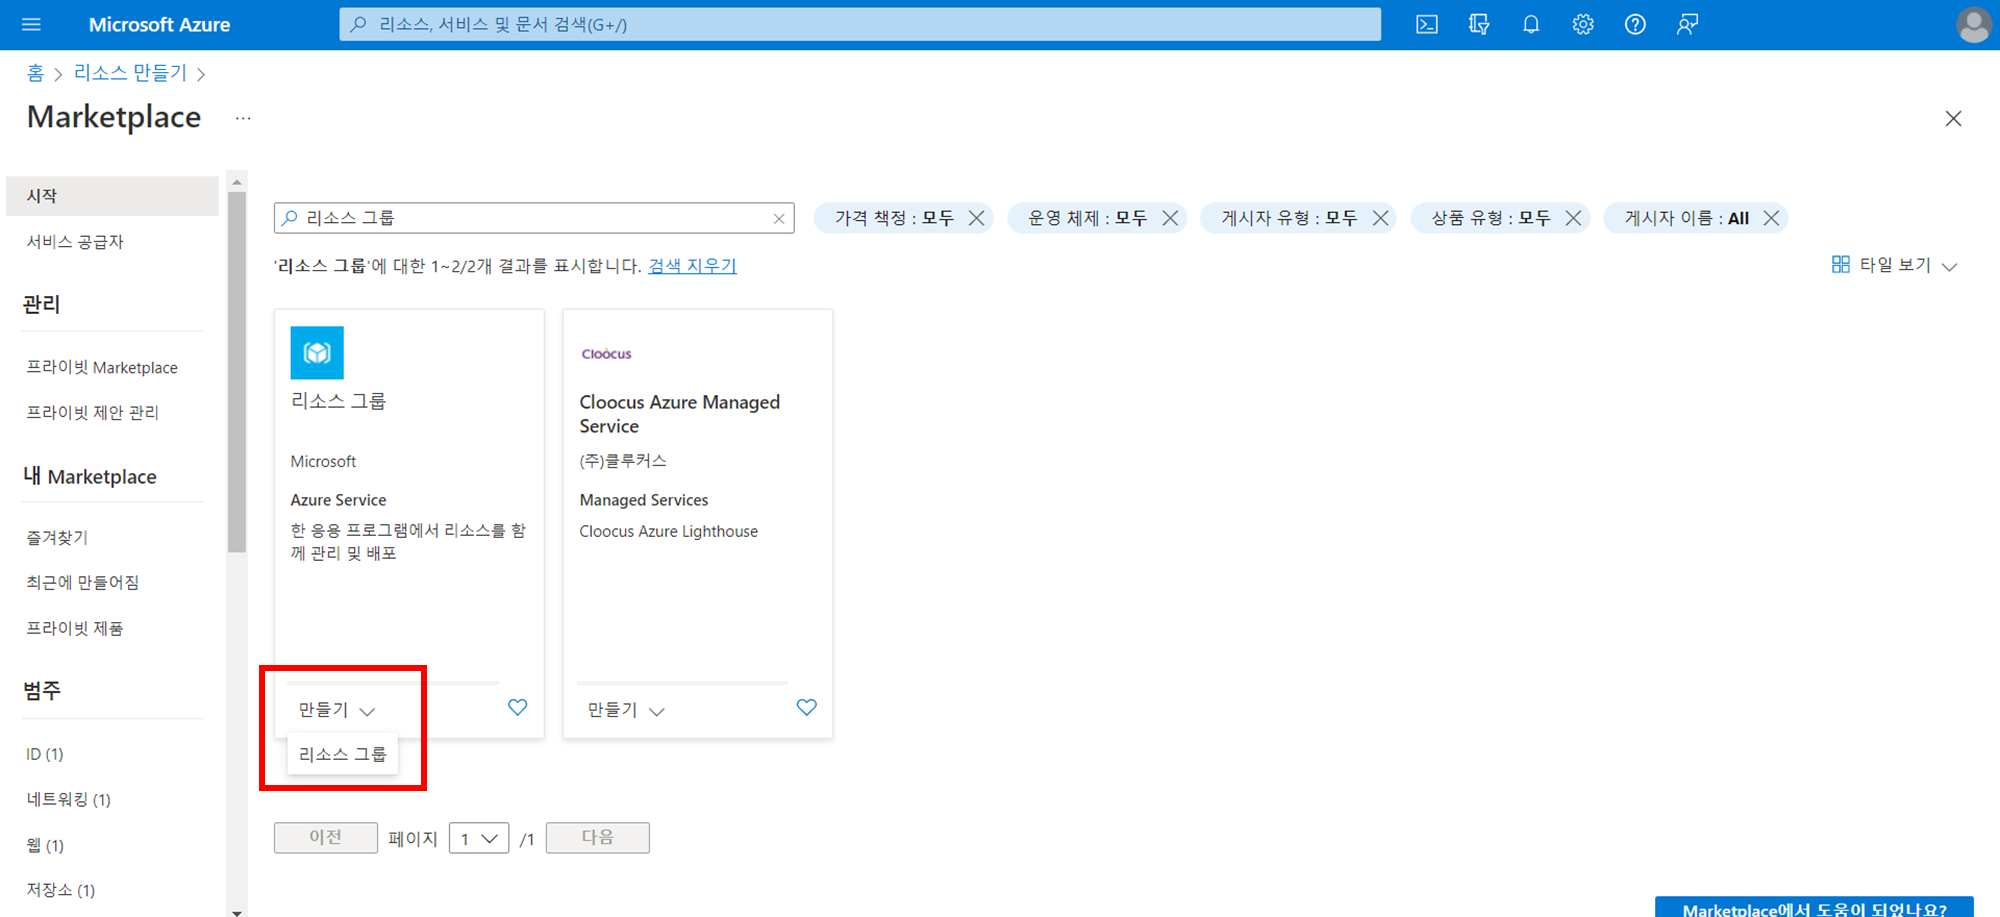Favorite the Cloocus Azure Managed Service card
Image resolution: width=2000 pixels, height=917 pixels.
[806, 707]
